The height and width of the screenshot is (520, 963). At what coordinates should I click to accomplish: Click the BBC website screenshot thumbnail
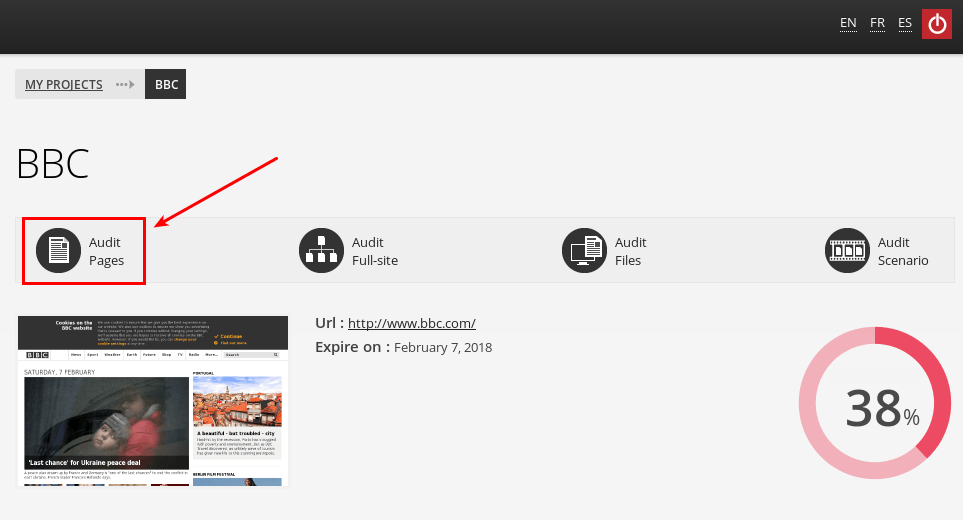click(153, 401)
